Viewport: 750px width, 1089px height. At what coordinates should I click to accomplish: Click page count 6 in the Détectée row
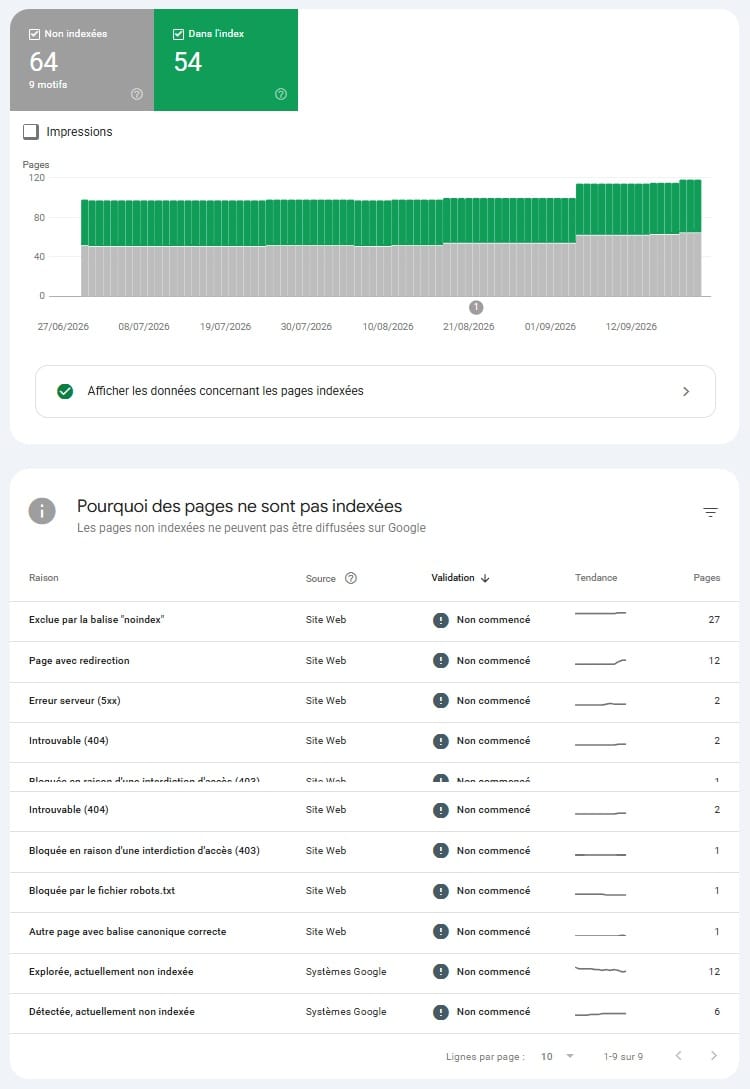coord(717,1012)
